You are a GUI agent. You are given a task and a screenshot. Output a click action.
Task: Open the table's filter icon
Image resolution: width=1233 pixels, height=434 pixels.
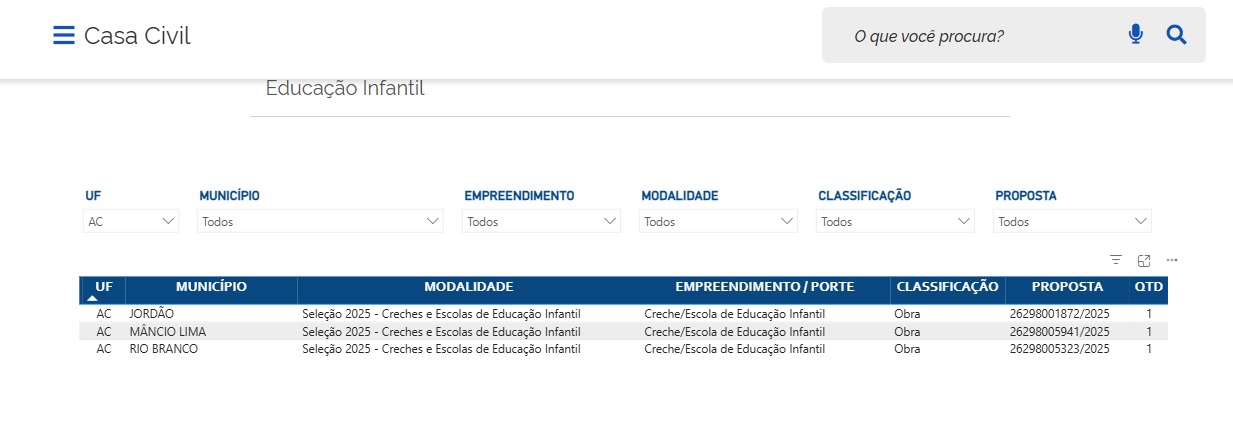pyautogui.click(x=1116, y=260)
